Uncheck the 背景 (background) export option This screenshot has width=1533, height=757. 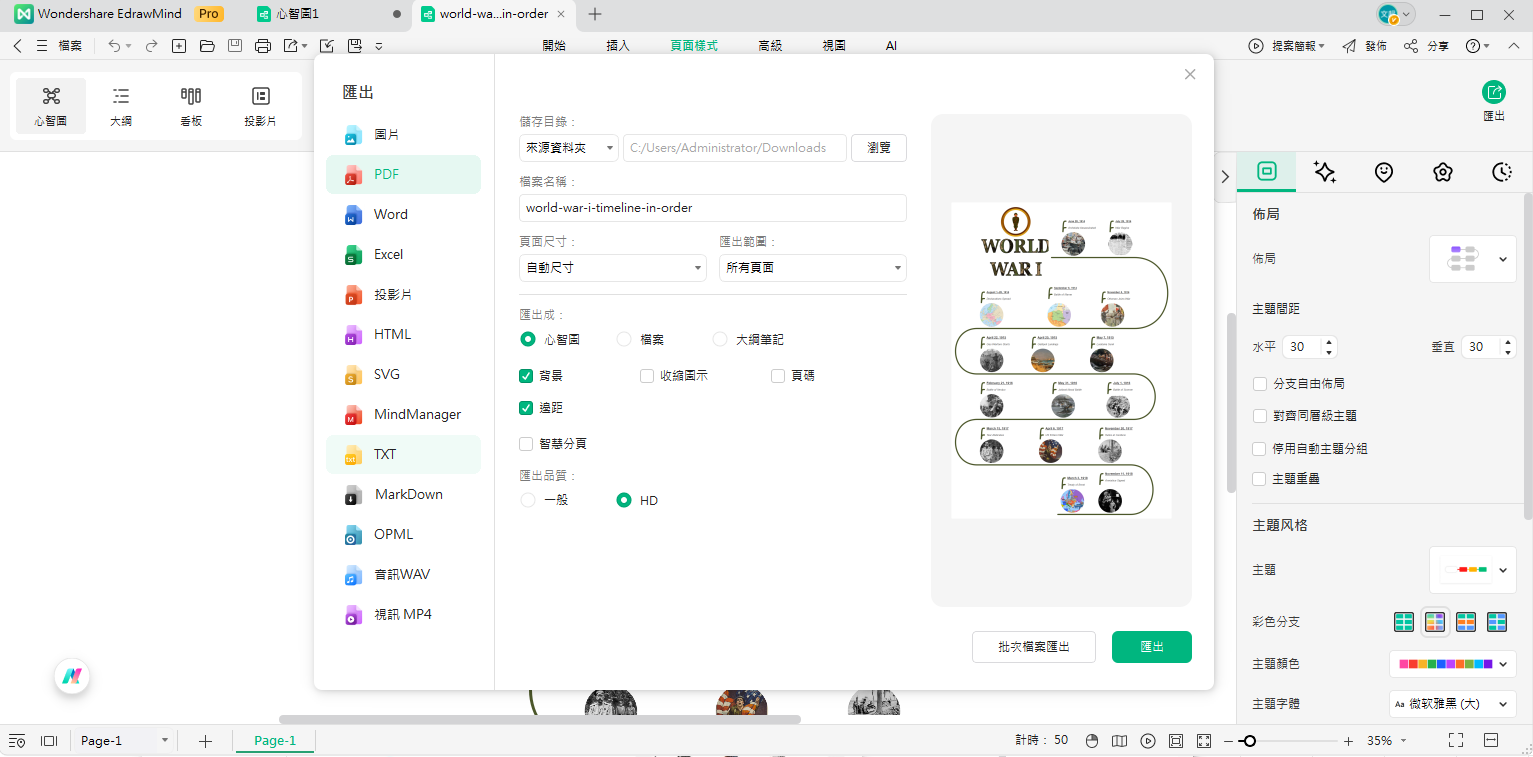pos(526,375)
